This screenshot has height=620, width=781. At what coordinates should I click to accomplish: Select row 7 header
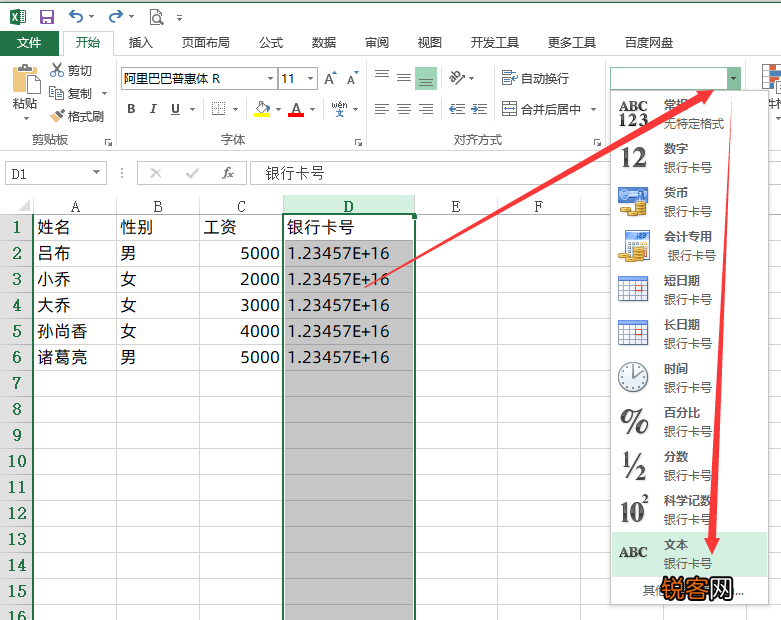(16, 383)
